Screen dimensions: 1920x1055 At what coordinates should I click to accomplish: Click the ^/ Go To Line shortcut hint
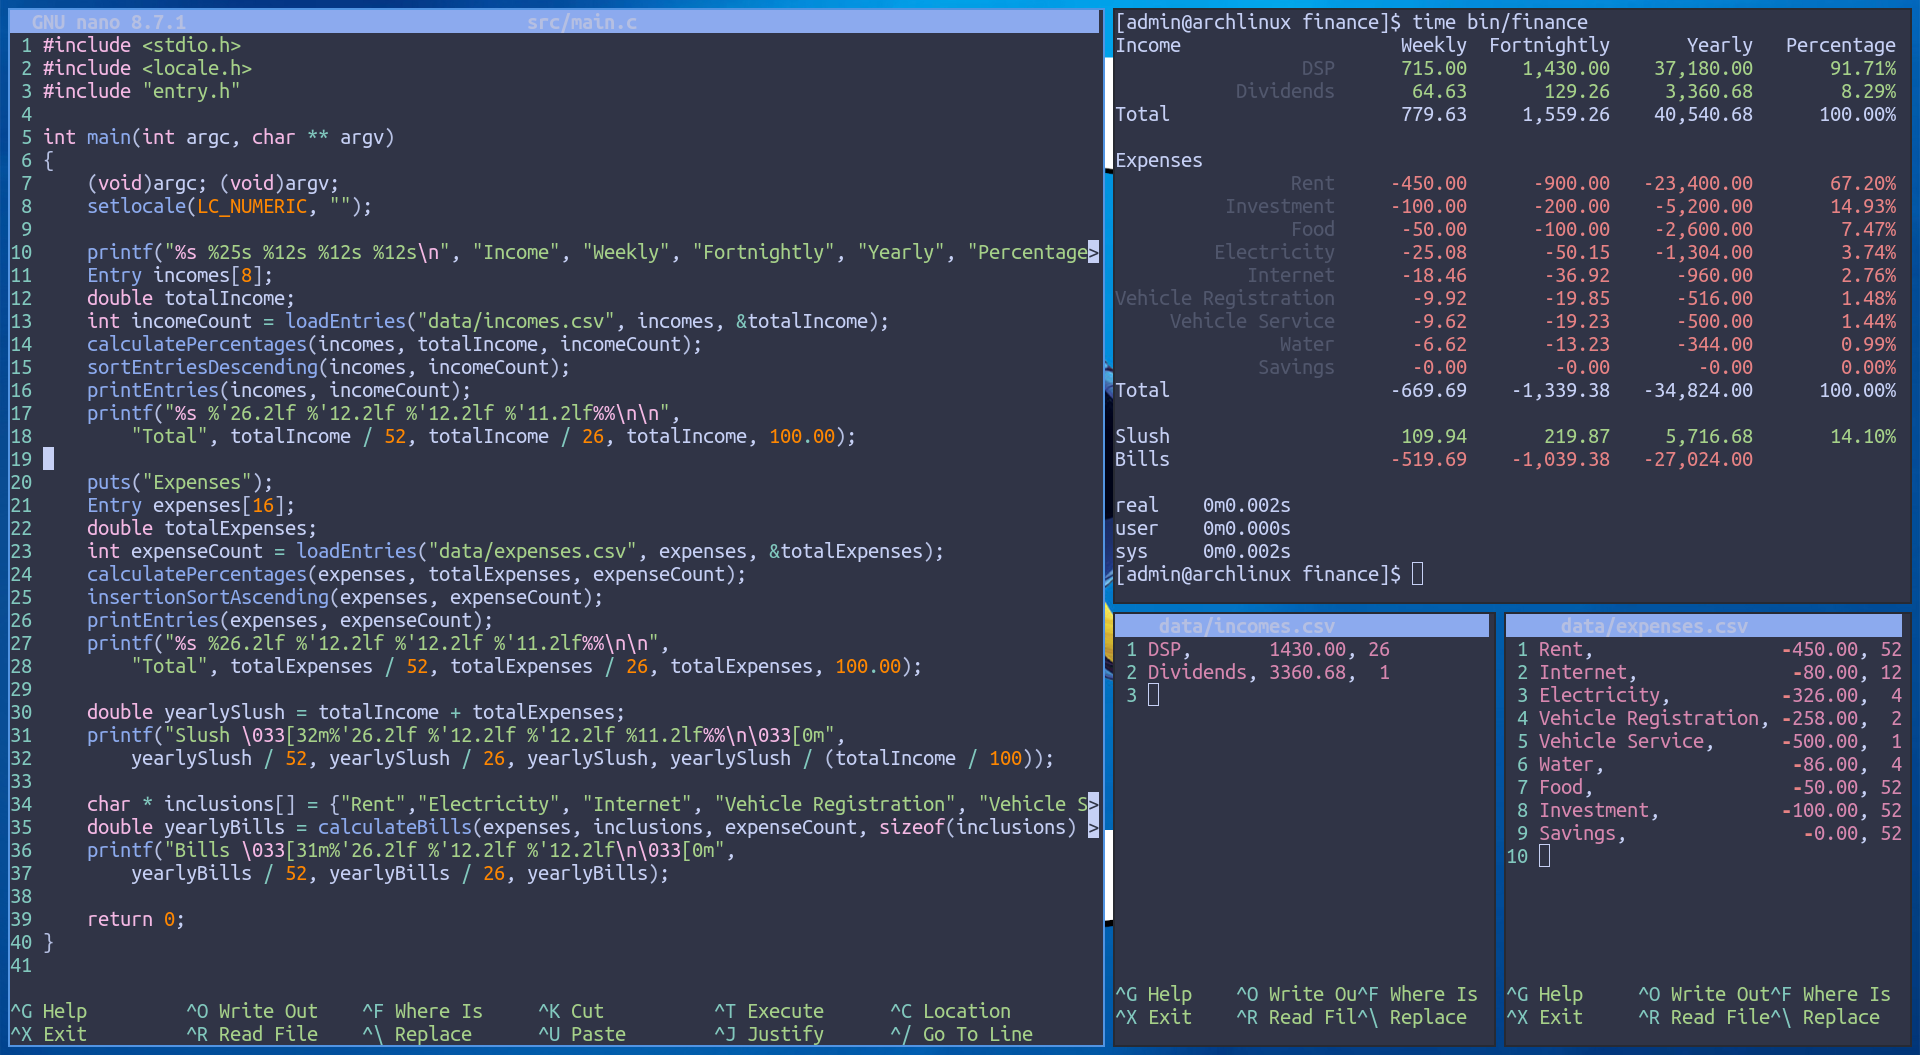coord(962,1034)
